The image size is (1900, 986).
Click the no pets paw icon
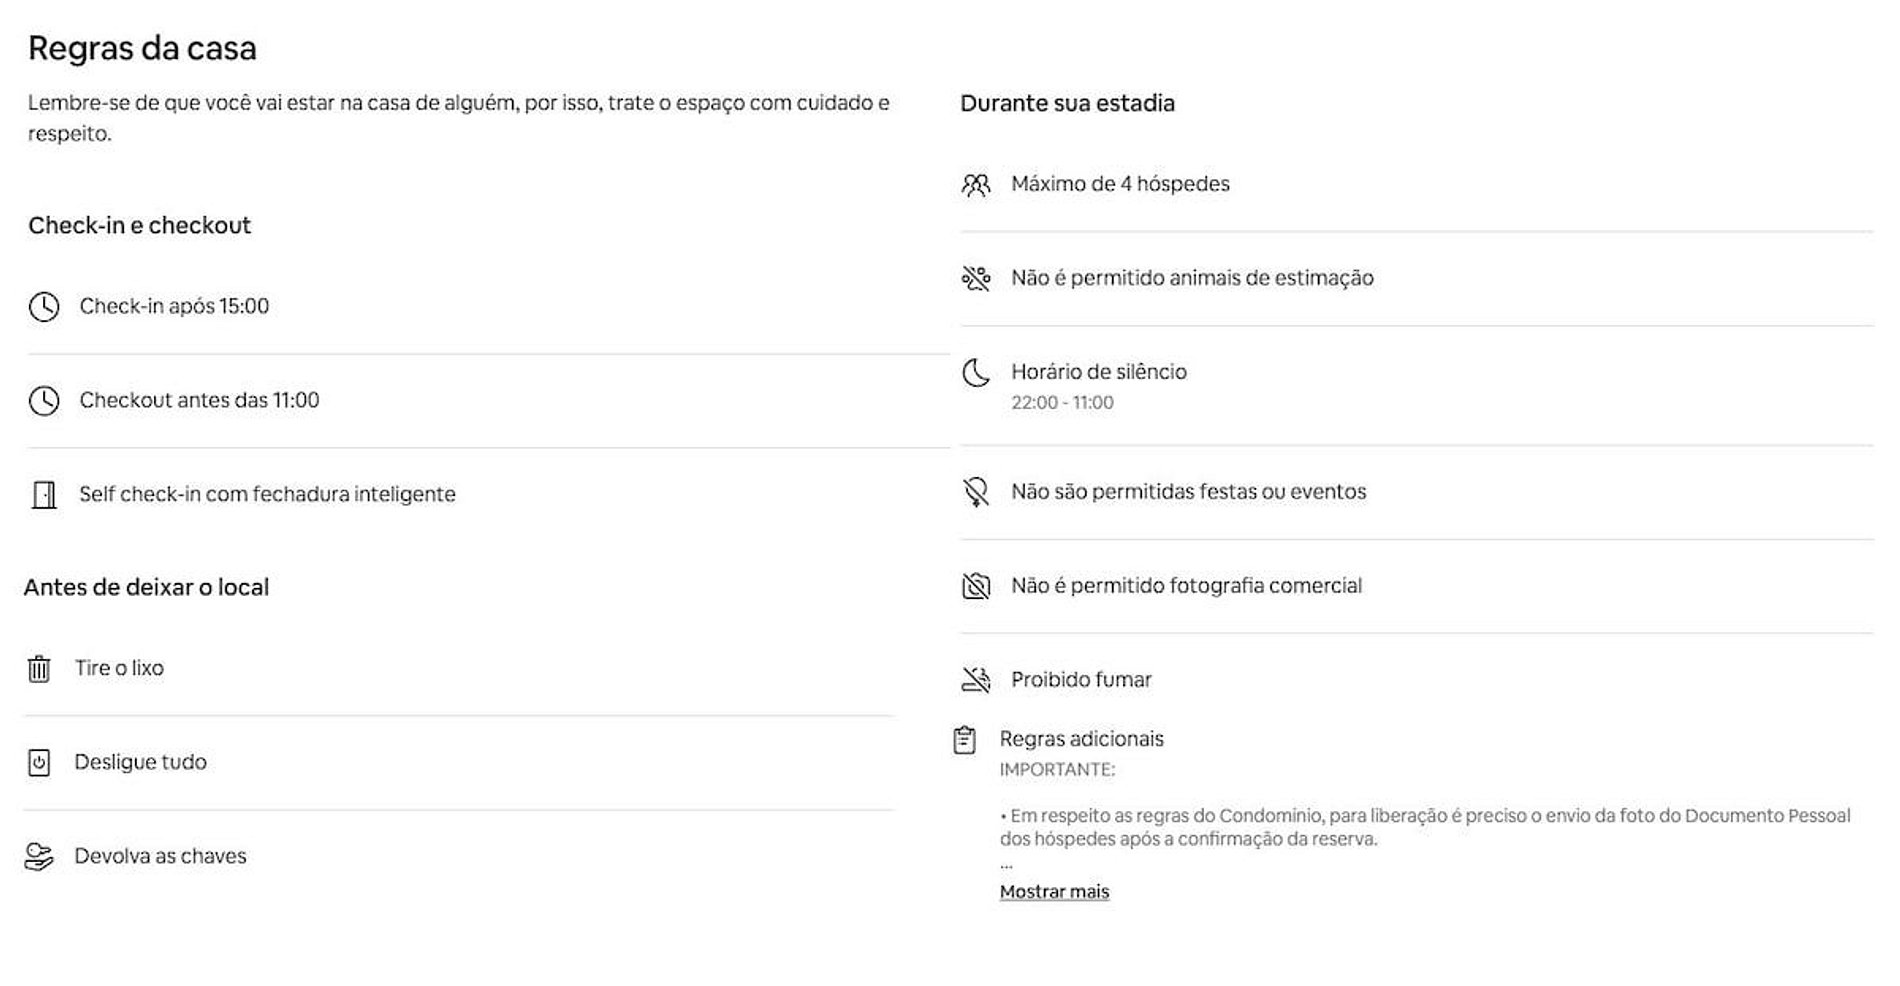point(976,278)
